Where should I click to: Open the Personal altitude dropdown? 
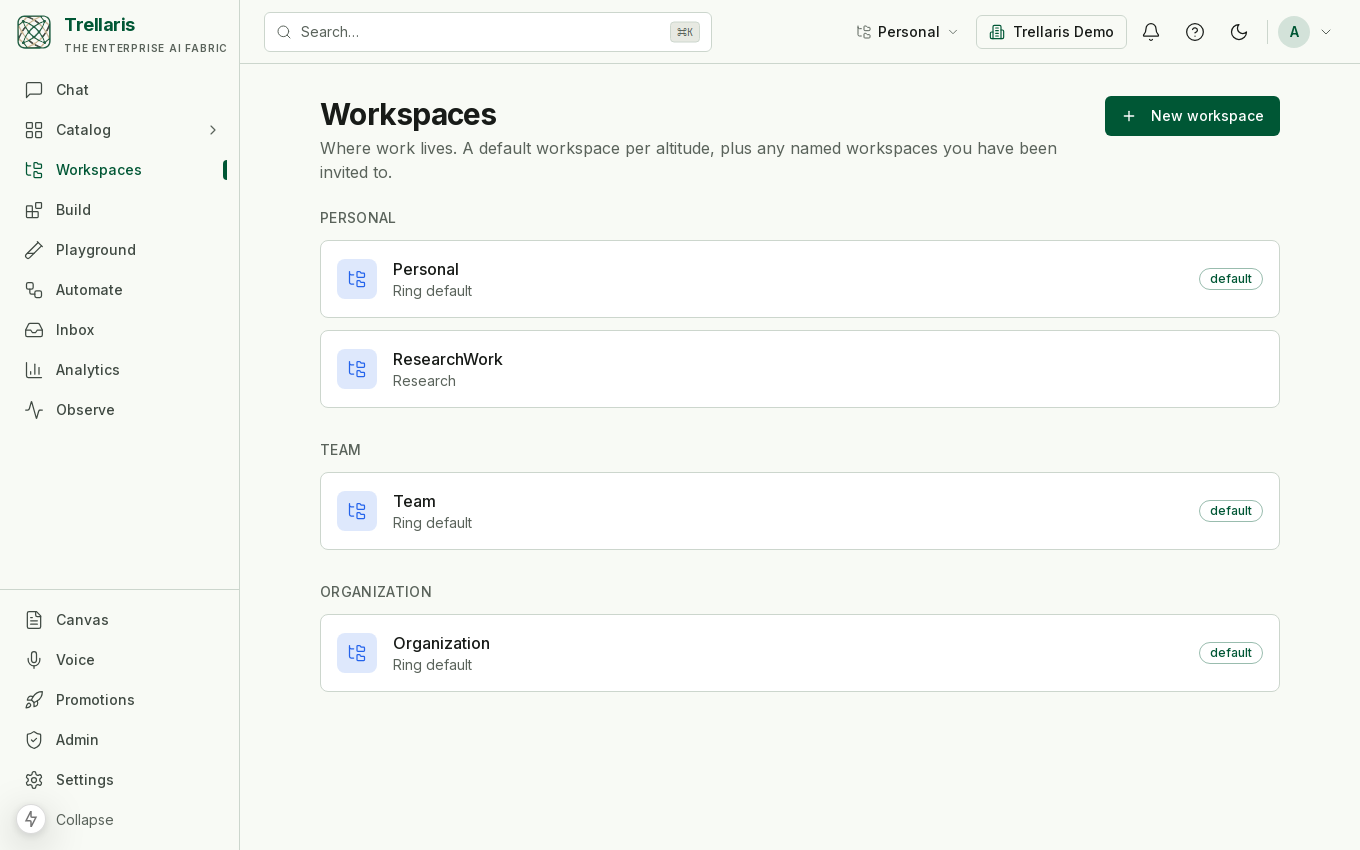pos(908,32)
